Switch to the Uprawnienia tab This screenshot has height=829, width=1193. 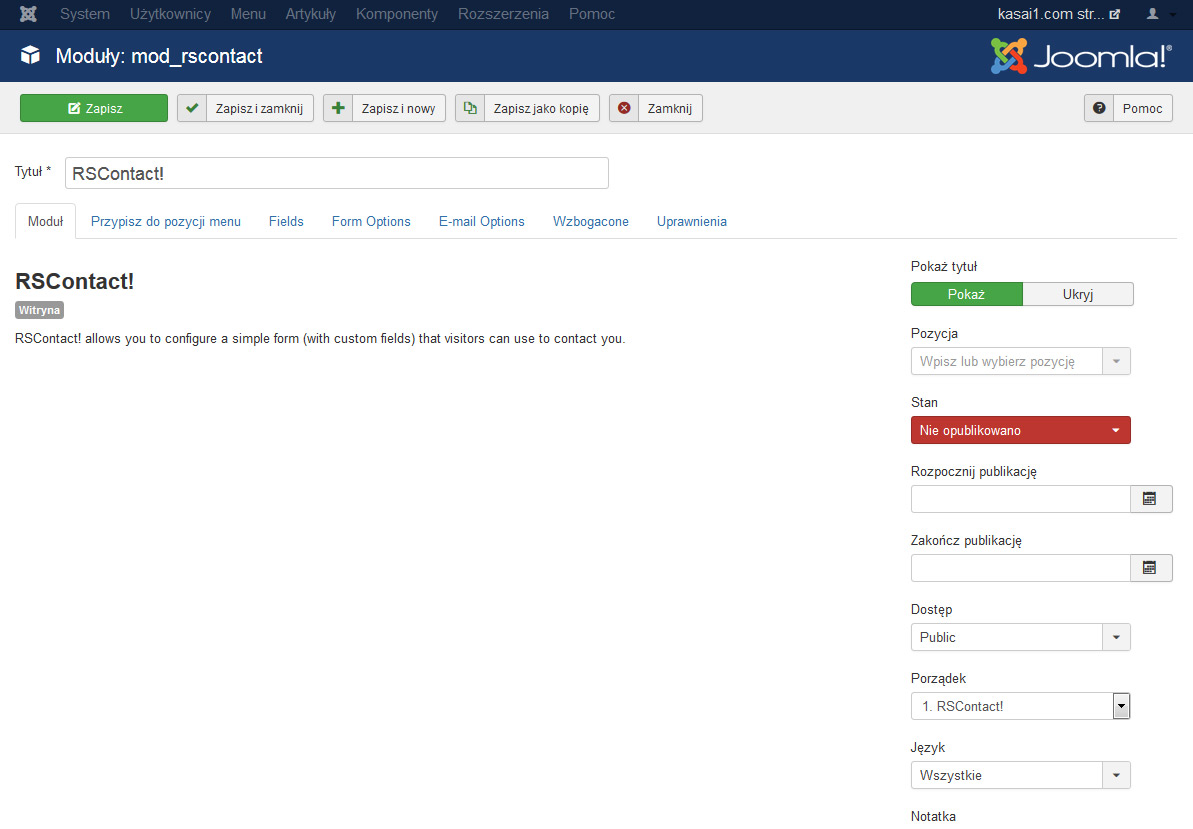point(692,221)
